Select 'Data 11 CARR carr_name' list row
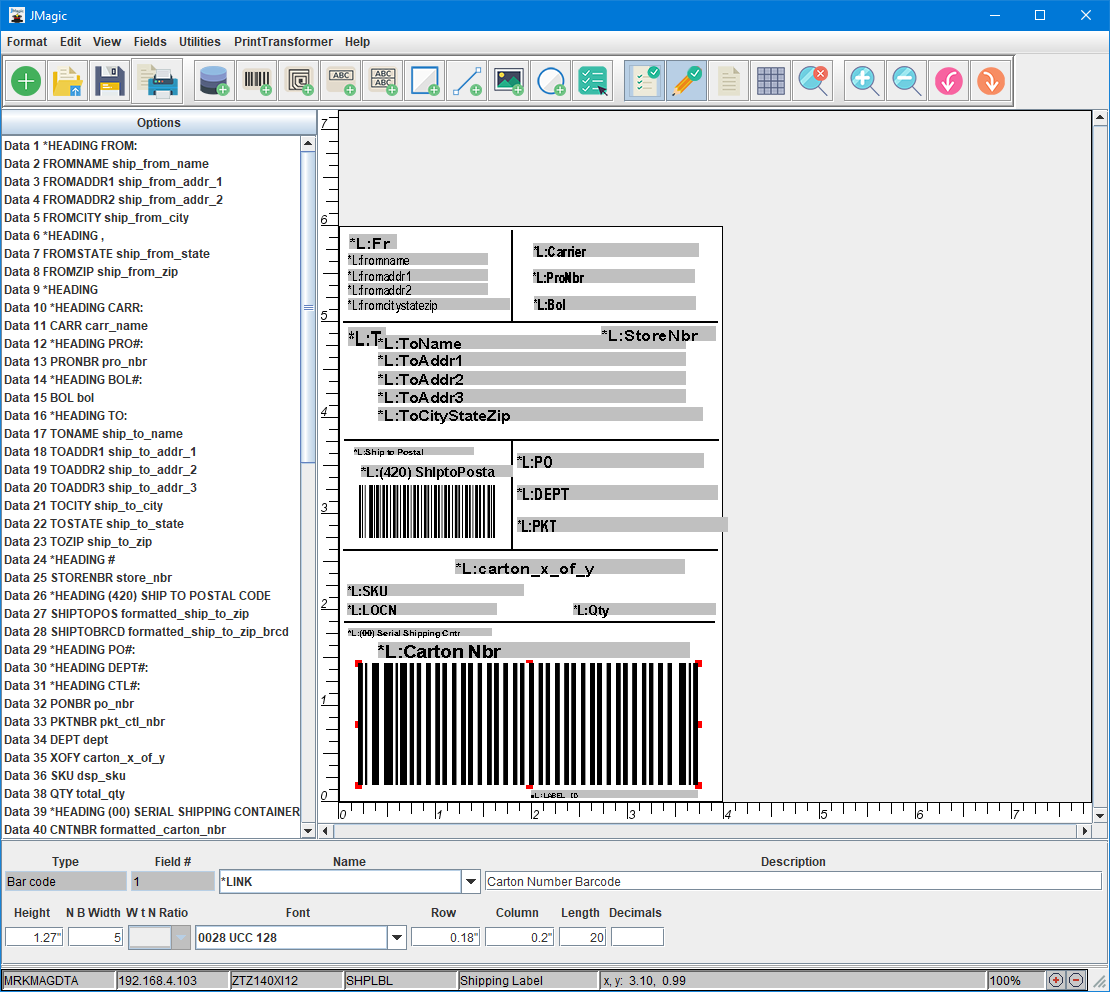Viewport: 1110px width, 992px height. pyautogui.click(x=151, y=326)
